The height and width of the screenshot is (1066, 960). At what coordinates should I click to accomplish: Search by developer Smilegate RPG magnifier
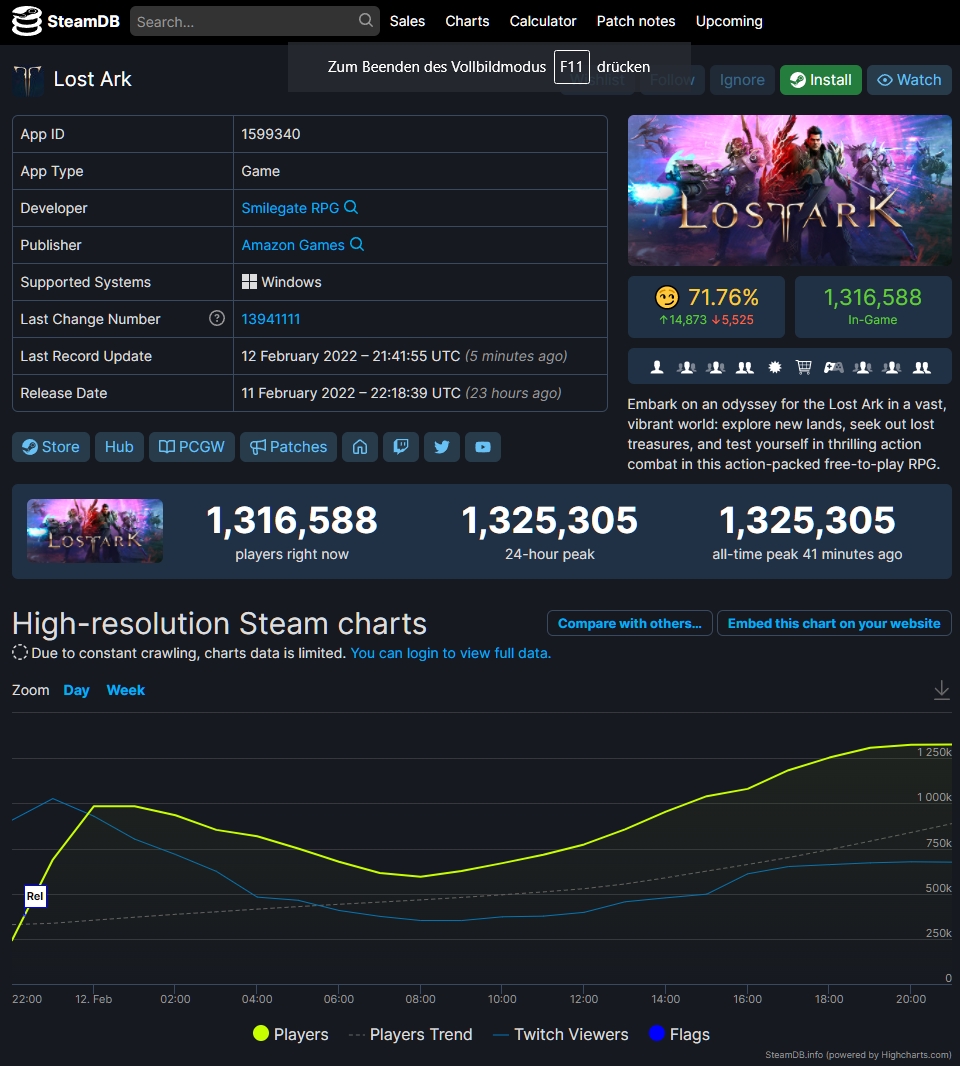tap(351, 207)
